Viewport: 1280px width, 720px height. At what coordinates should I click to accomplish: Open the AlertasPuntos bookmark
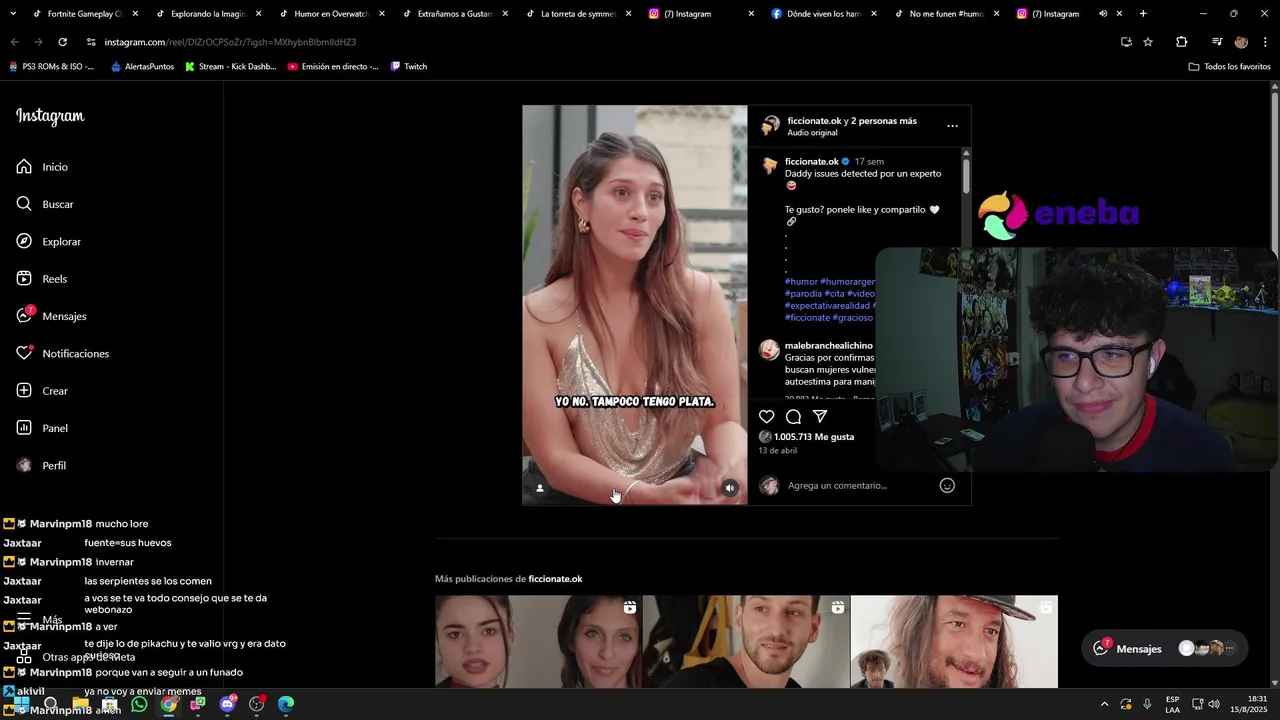pyautogui.click(x=142, y=66)
